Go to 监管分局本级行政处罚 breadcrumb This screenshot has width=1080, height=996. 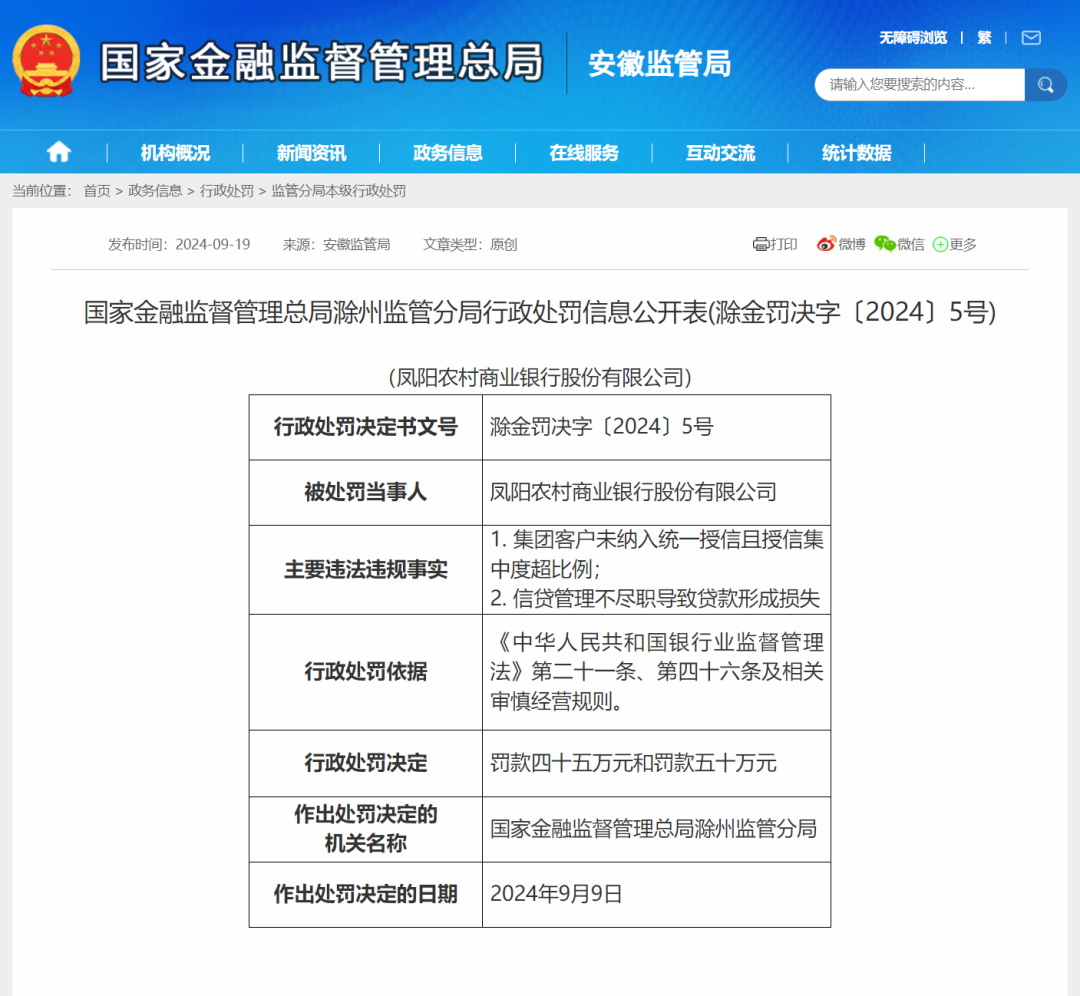click(x=338, y=191)
